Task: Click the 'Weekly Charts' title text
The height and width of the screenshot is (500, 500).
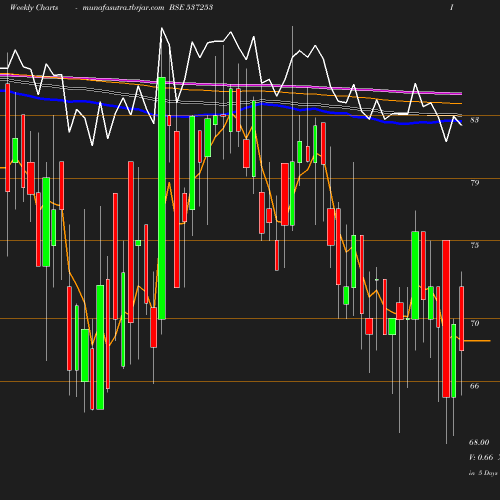Action: [34, 7]
